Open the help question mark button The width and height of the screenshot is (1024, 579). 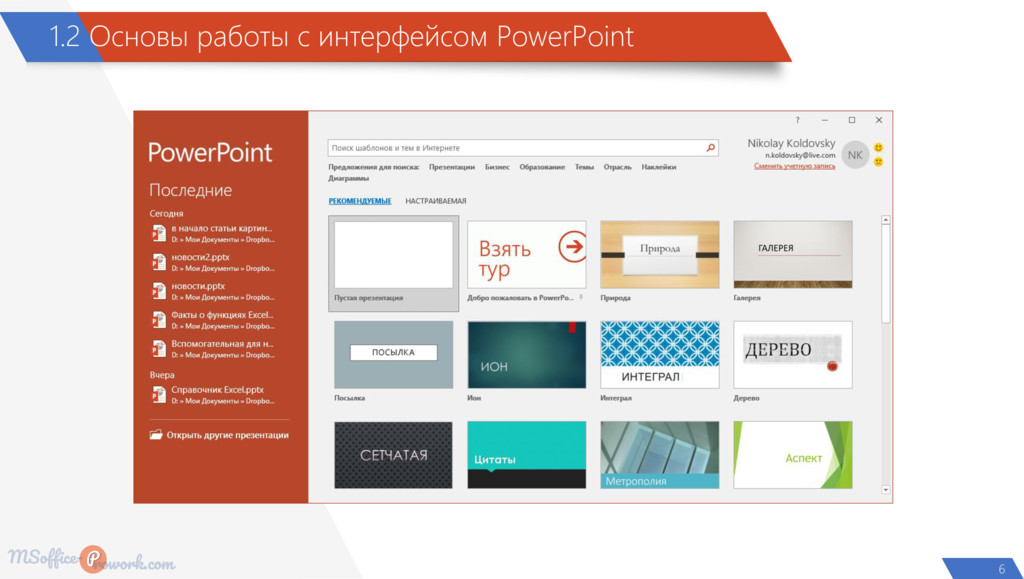click(x=797, y=120)
